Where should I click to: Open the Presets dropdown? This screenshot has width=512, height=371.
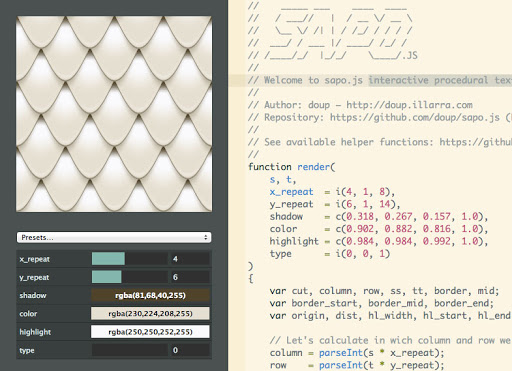(114, 237)
